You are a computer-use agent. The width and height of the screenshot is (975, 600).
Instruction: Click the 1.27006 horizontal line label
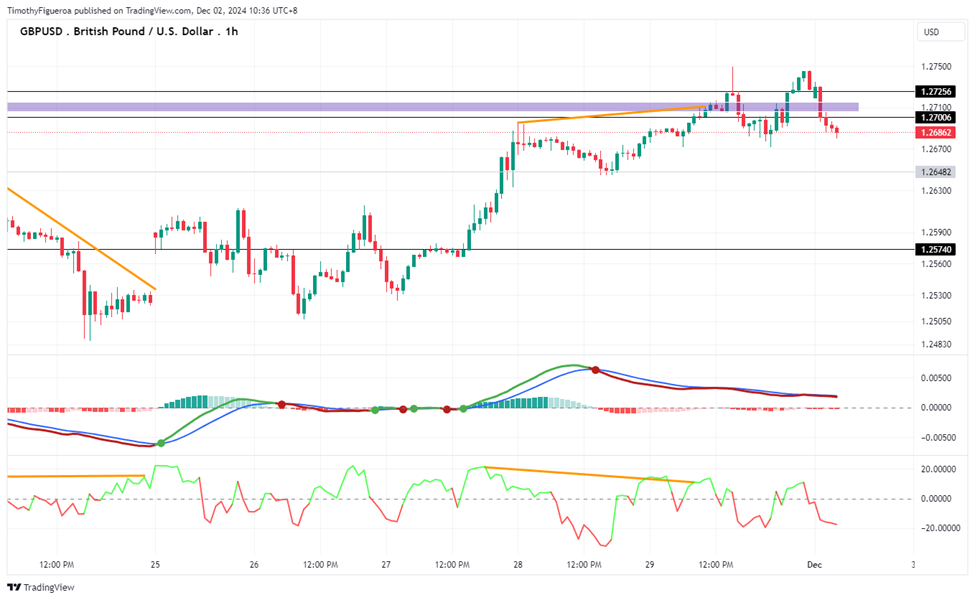click(936, 118)
